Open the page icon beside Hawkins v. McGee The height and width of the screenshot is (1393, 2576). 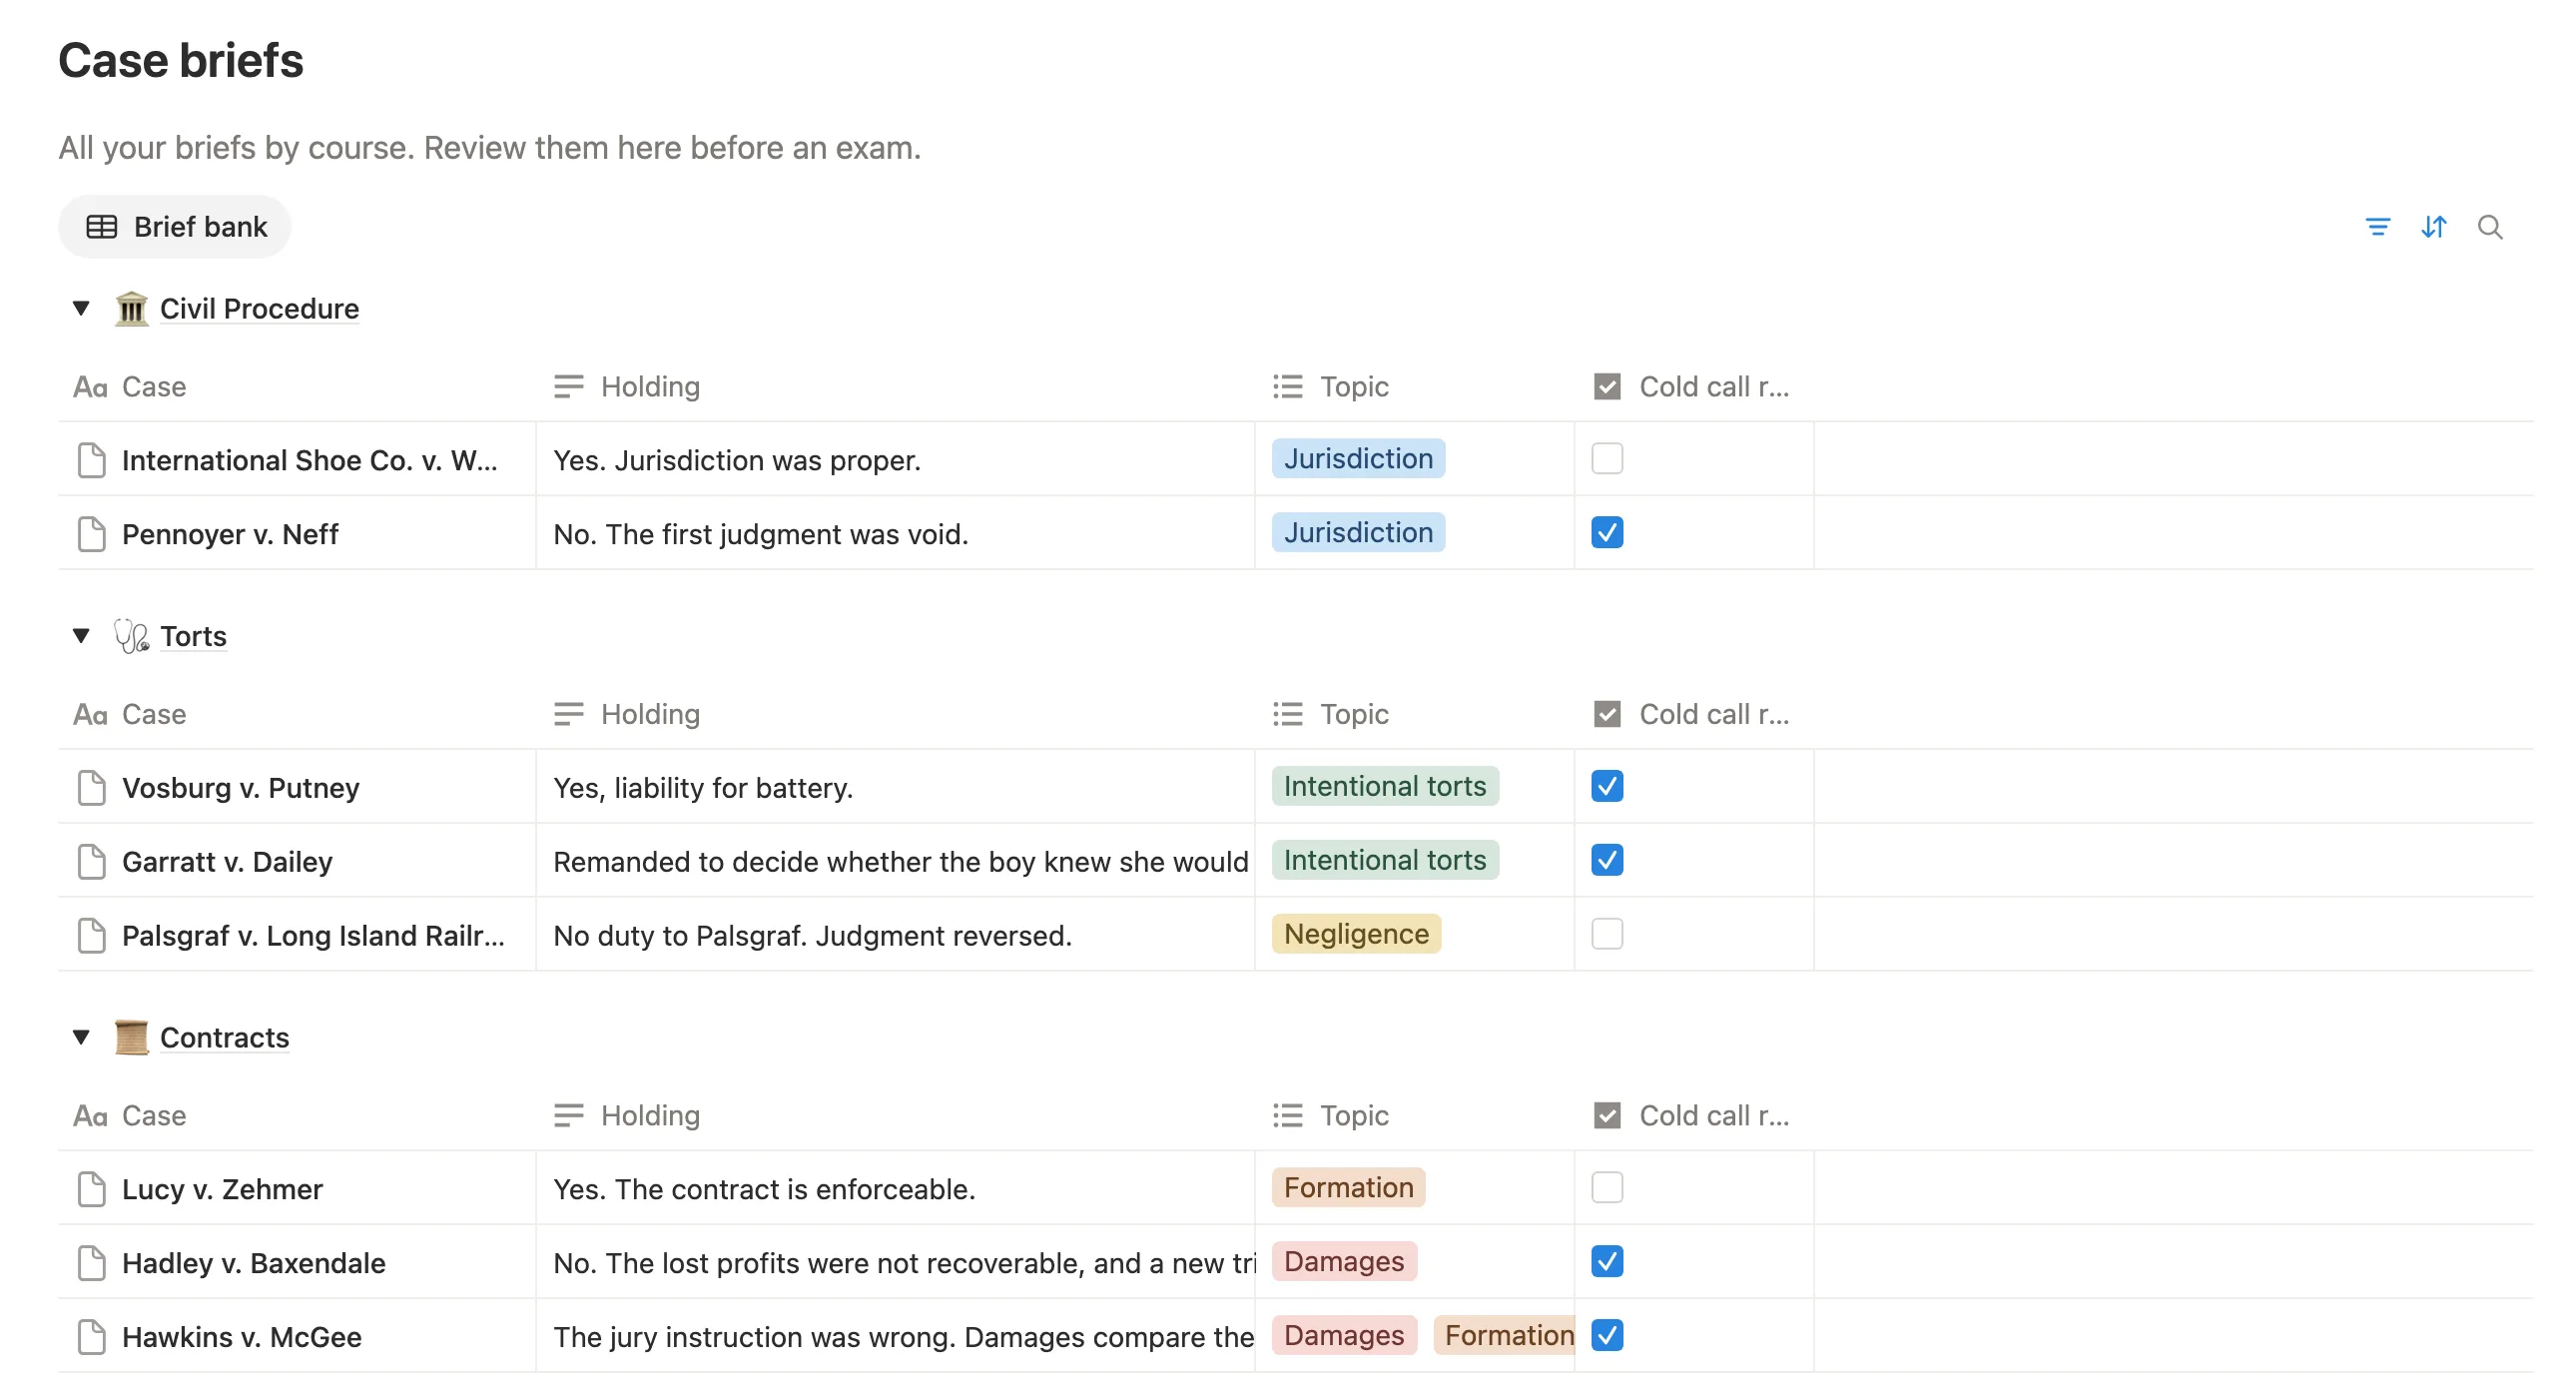91,1337
